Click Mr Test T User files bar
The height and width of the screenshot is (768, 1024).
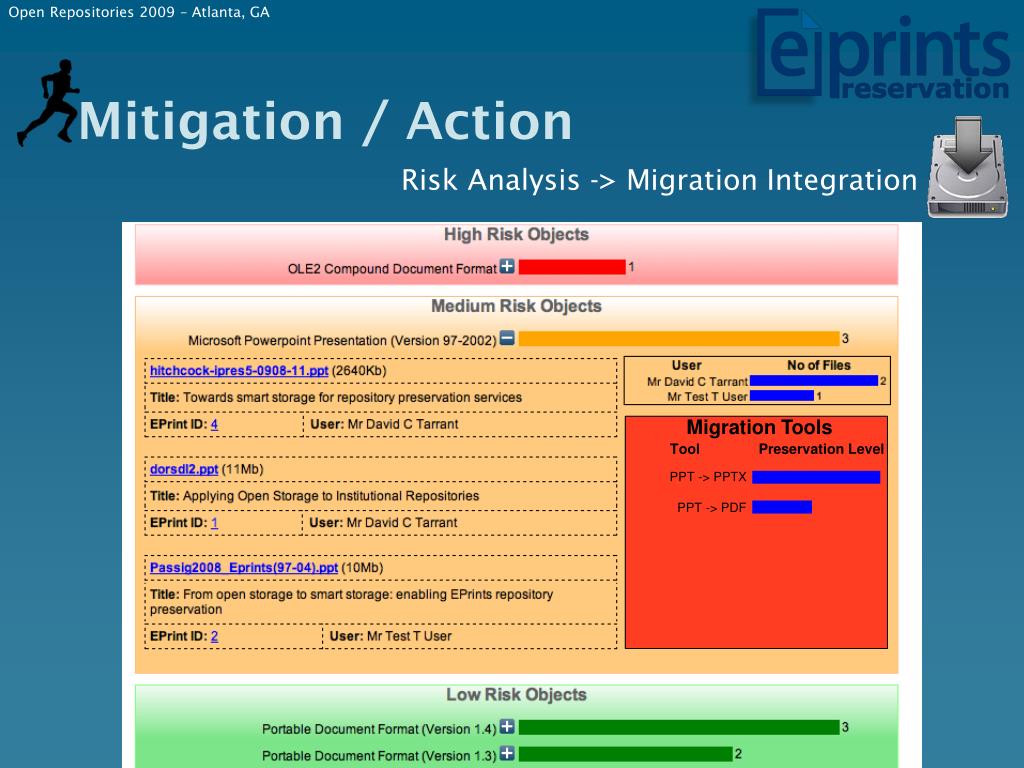click(x=782, y=396)
